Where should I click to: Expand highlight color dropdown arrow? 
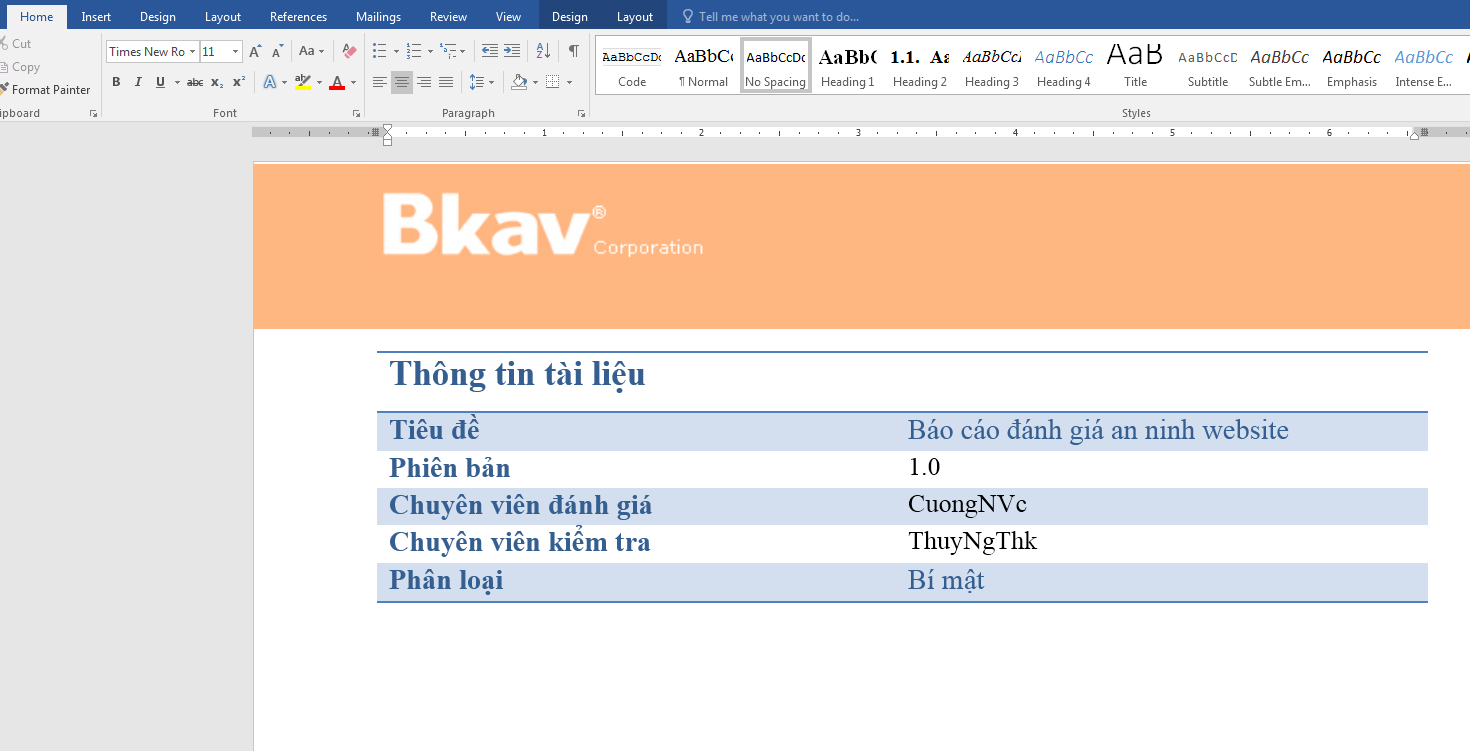click(319, 82)
